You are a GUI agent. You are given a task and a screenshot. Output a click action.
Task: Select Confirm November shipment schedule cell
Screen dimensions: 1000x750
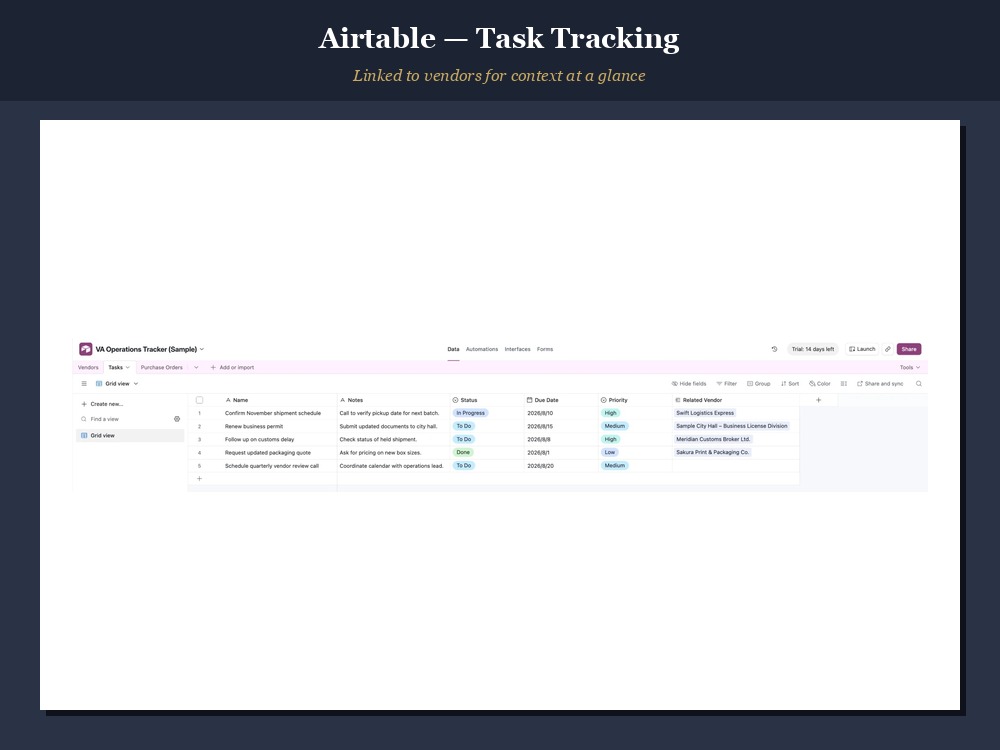(274, 413)
